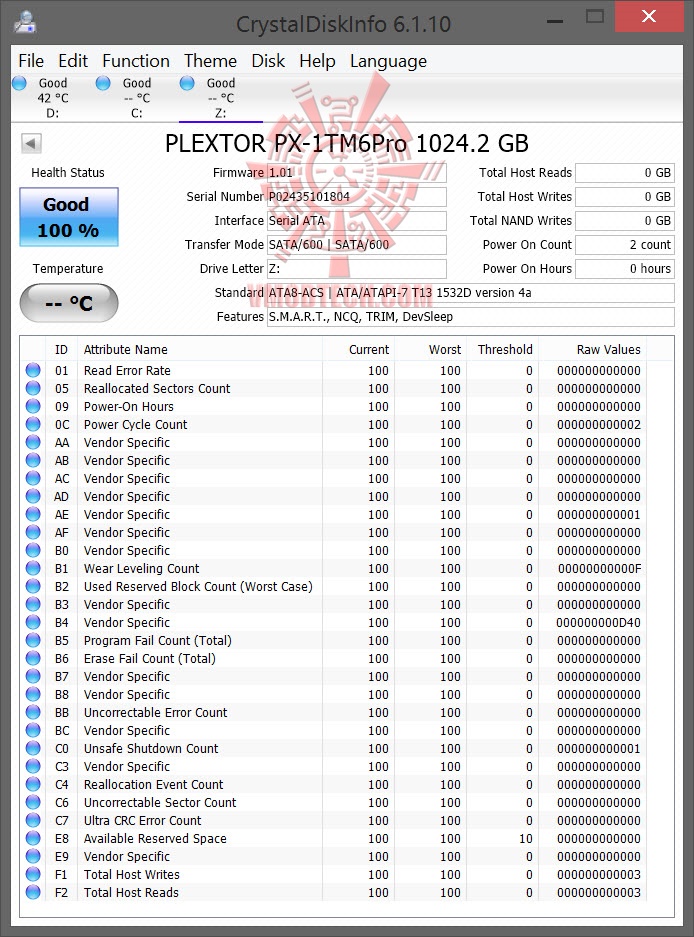Click status icon of Ultra CRC Error Count row
Viewport: 694px width, 937px height.
33,820
